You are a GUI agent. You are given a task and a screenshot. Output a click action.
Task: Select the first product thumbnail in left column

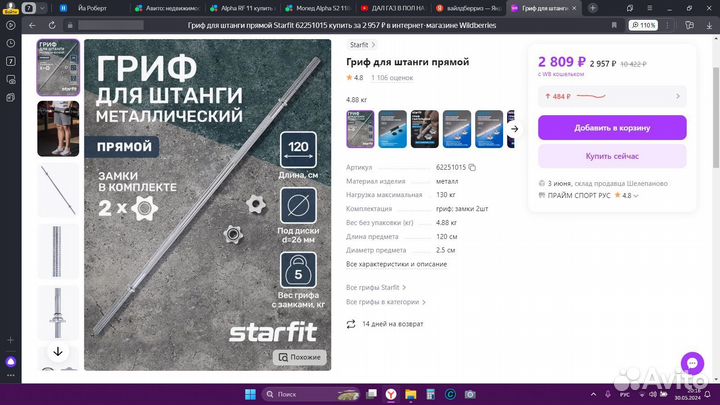pyautogui.click(x=58, y=68)
